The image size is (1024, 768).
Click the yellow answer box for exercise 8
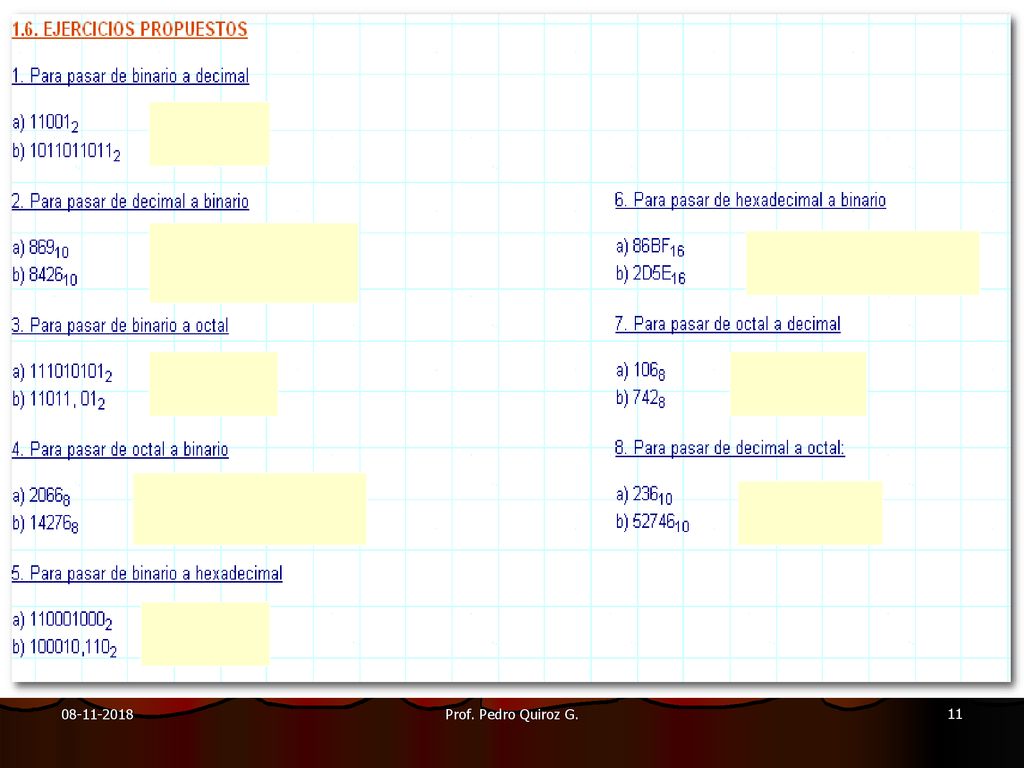[810, 513]
